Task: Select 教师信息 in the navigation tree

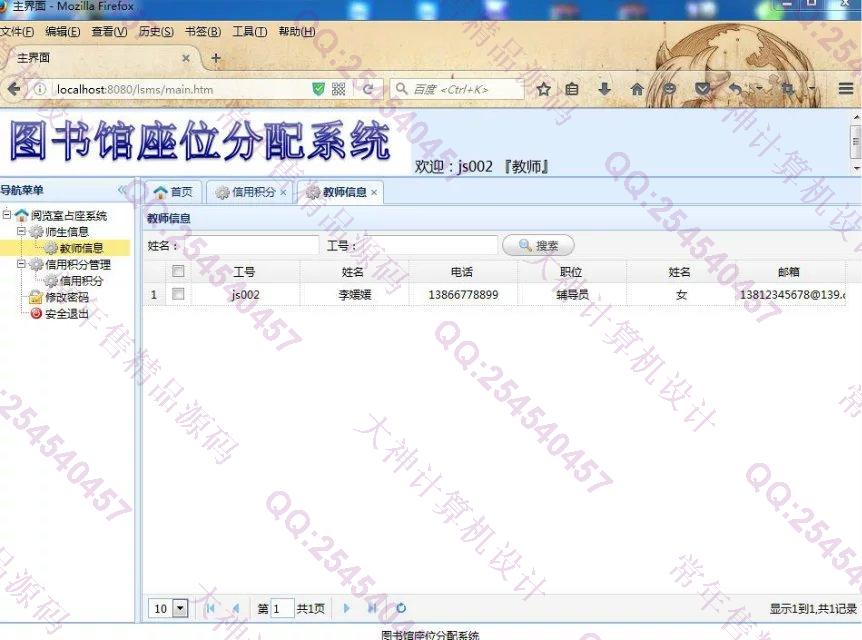Action: 81,248
